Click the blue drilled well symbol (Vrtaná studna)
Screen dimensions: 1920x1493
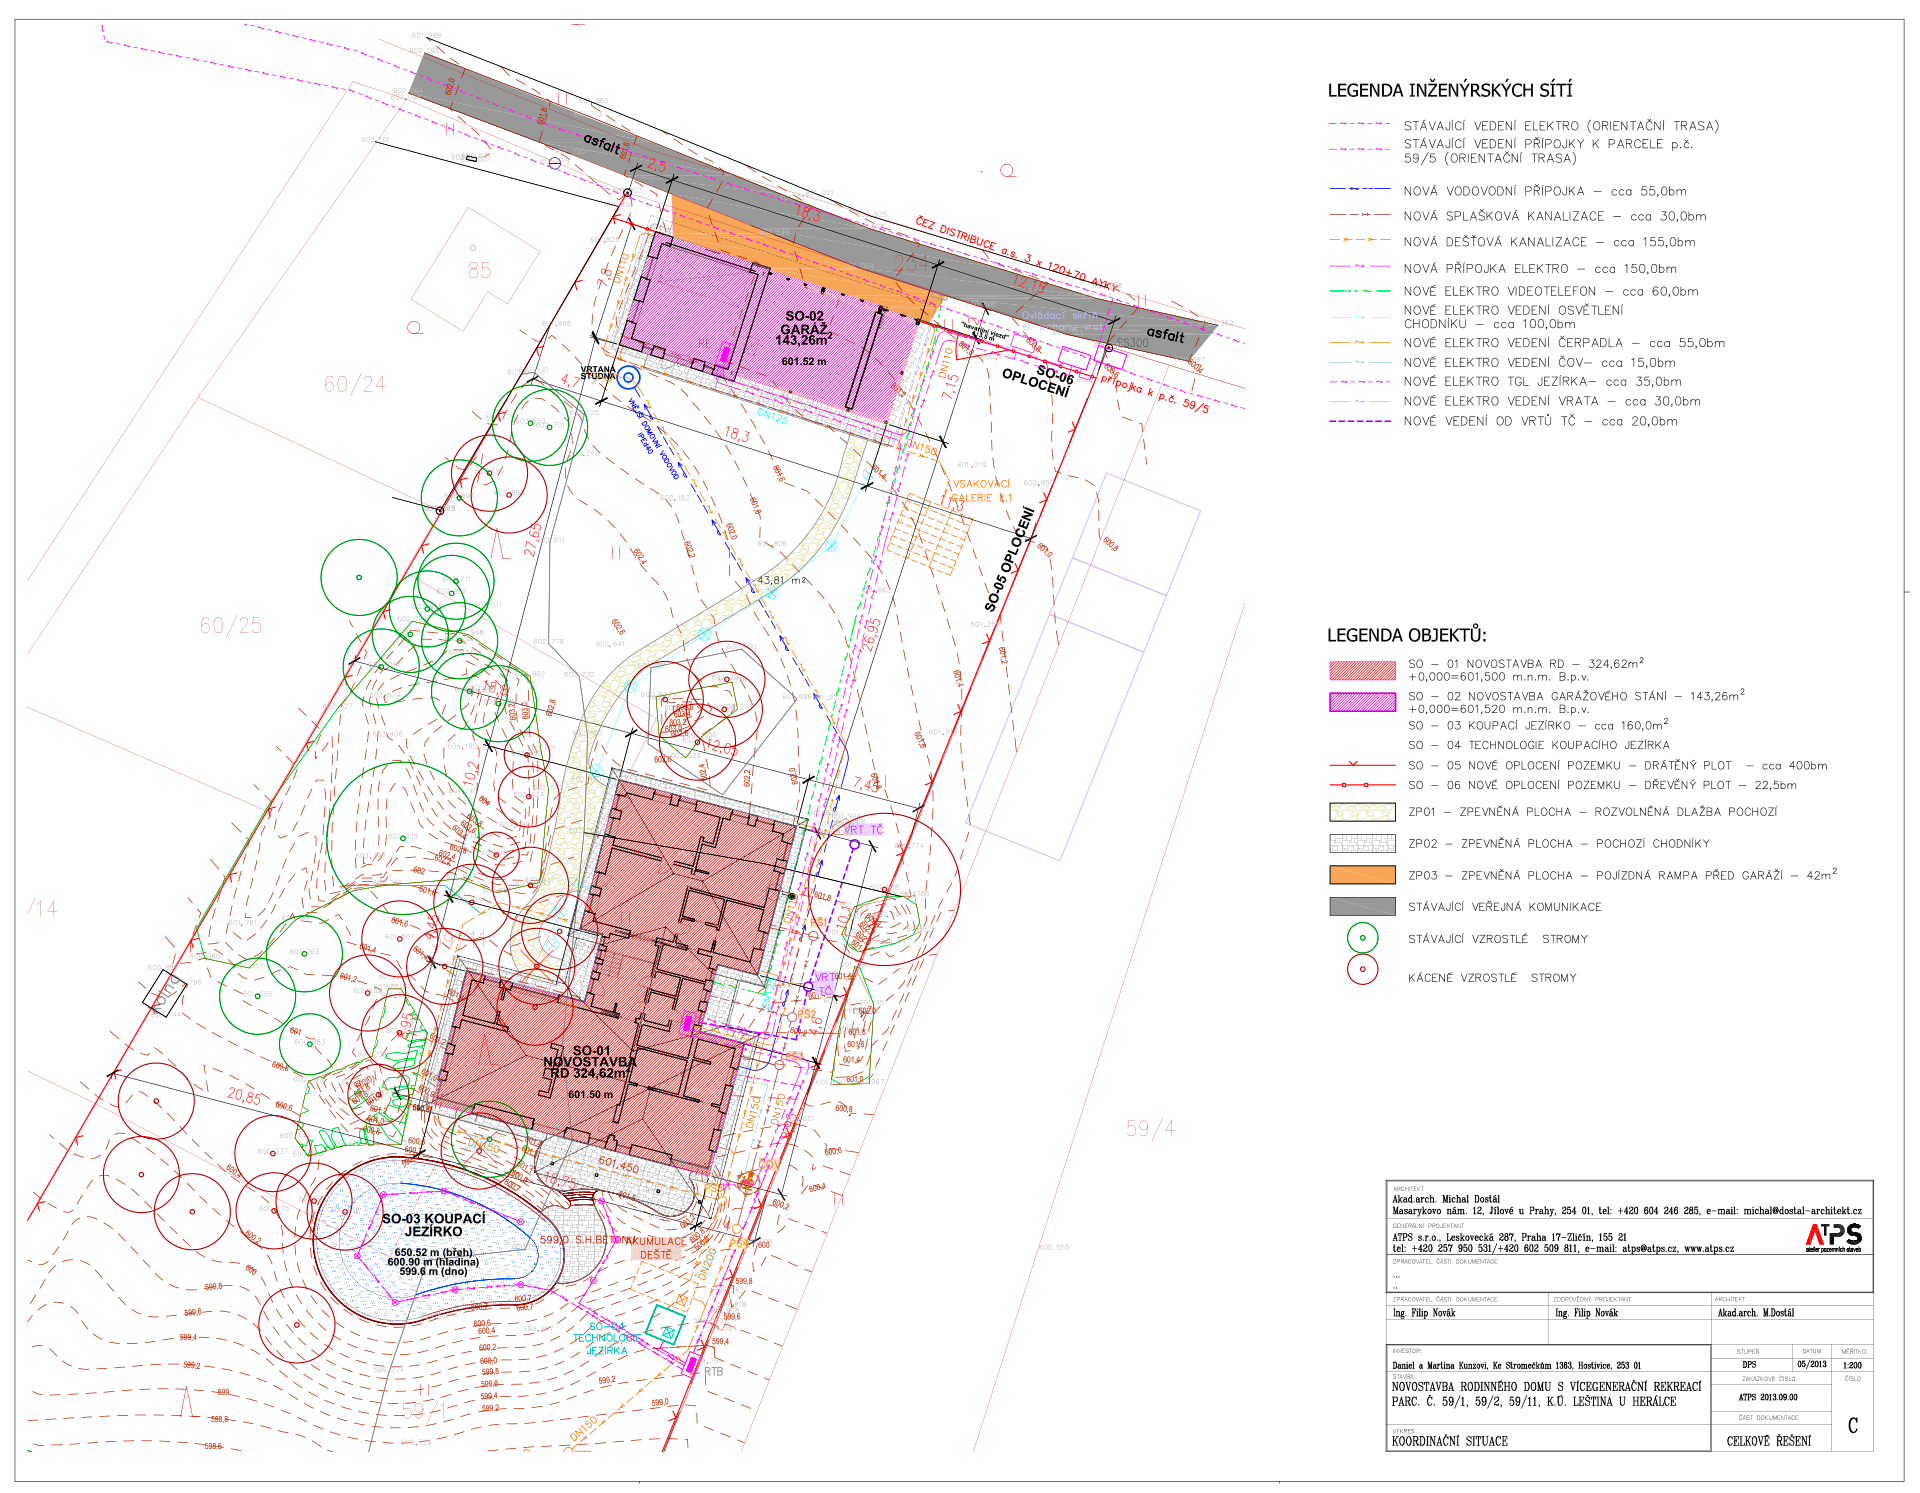click(x=628, y=377)
